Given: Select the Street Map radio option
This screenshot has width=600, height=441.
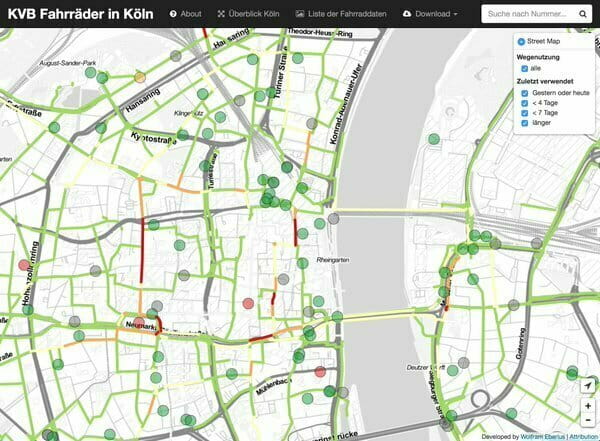Looking at the screenshot, I should pos(521,42).
